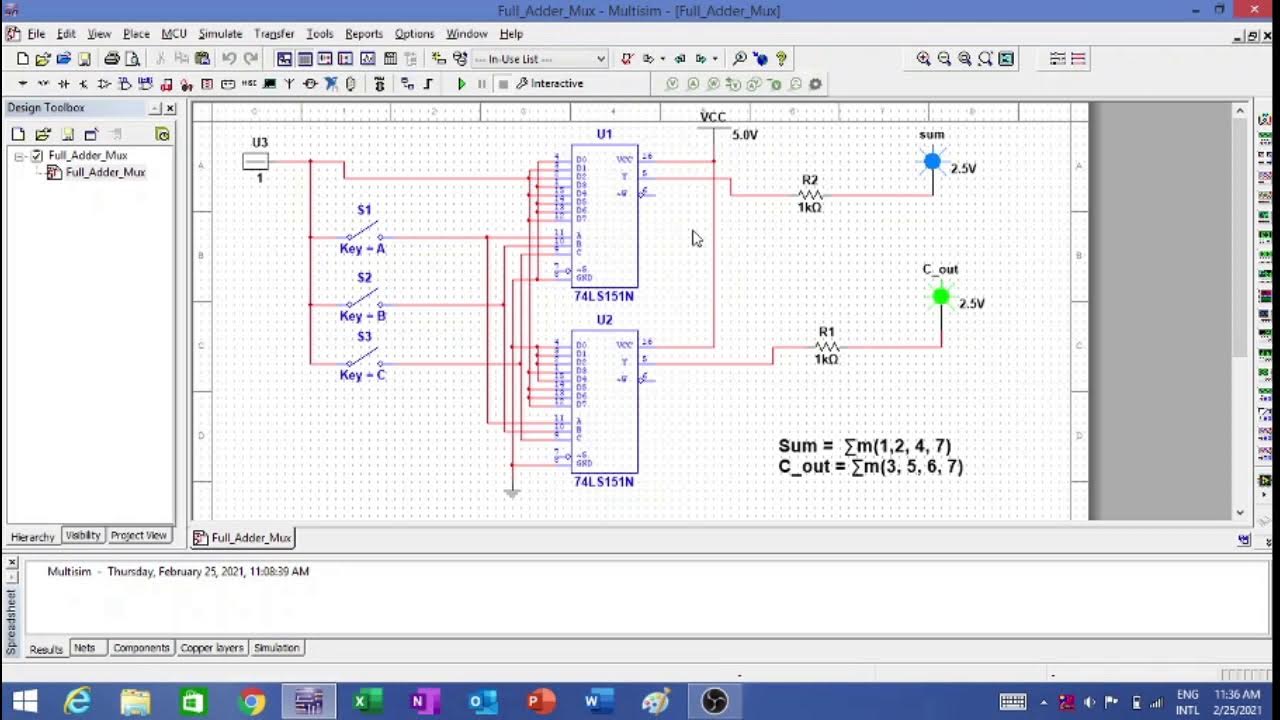This screenshot has height=720, width=1280.
Task: Select the blue sum probe LED
Action: point(932,161)
